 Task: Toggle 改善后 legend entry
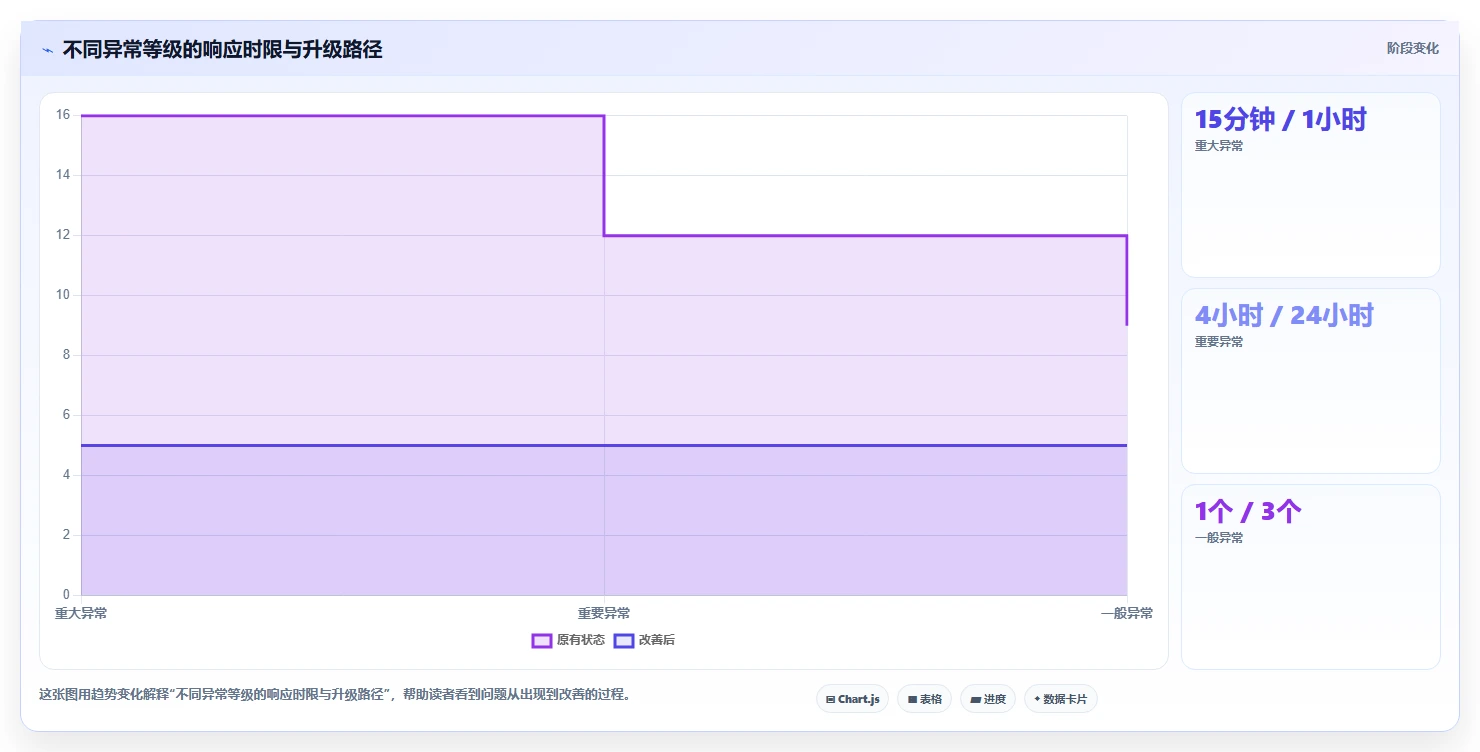tap(644, 640)
